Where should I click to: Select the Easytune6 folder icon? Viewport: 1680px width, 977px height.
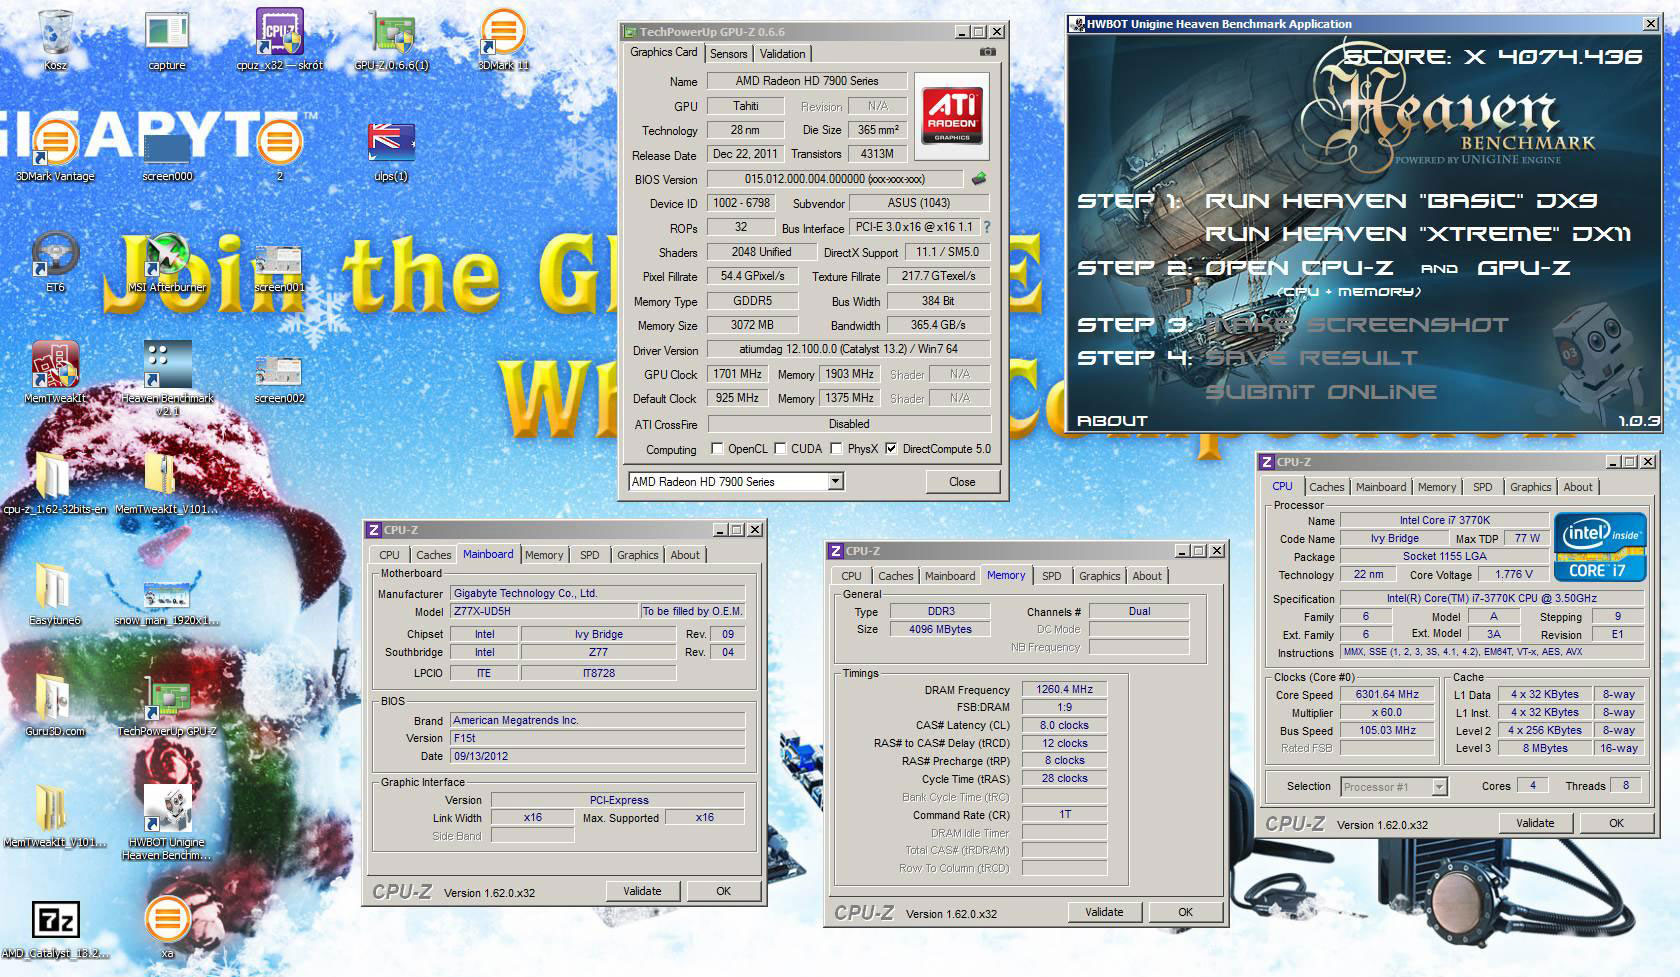tap(56, 595)
